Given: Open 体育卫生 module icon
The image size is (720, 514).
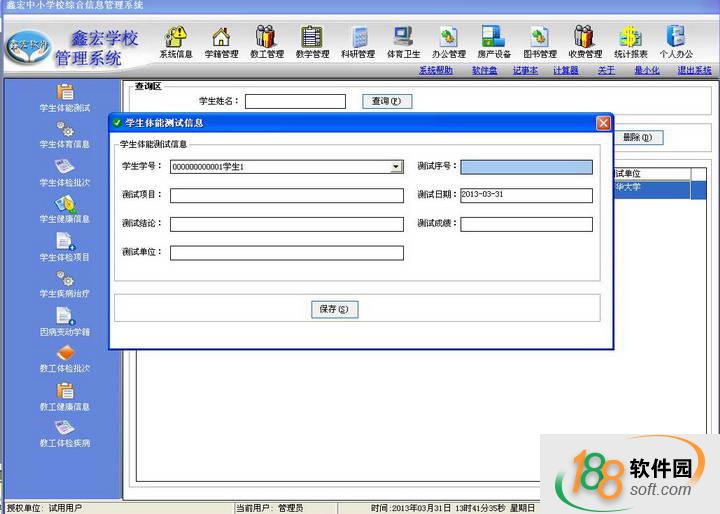Looking at the screenshot, I should tap(403, 40).
